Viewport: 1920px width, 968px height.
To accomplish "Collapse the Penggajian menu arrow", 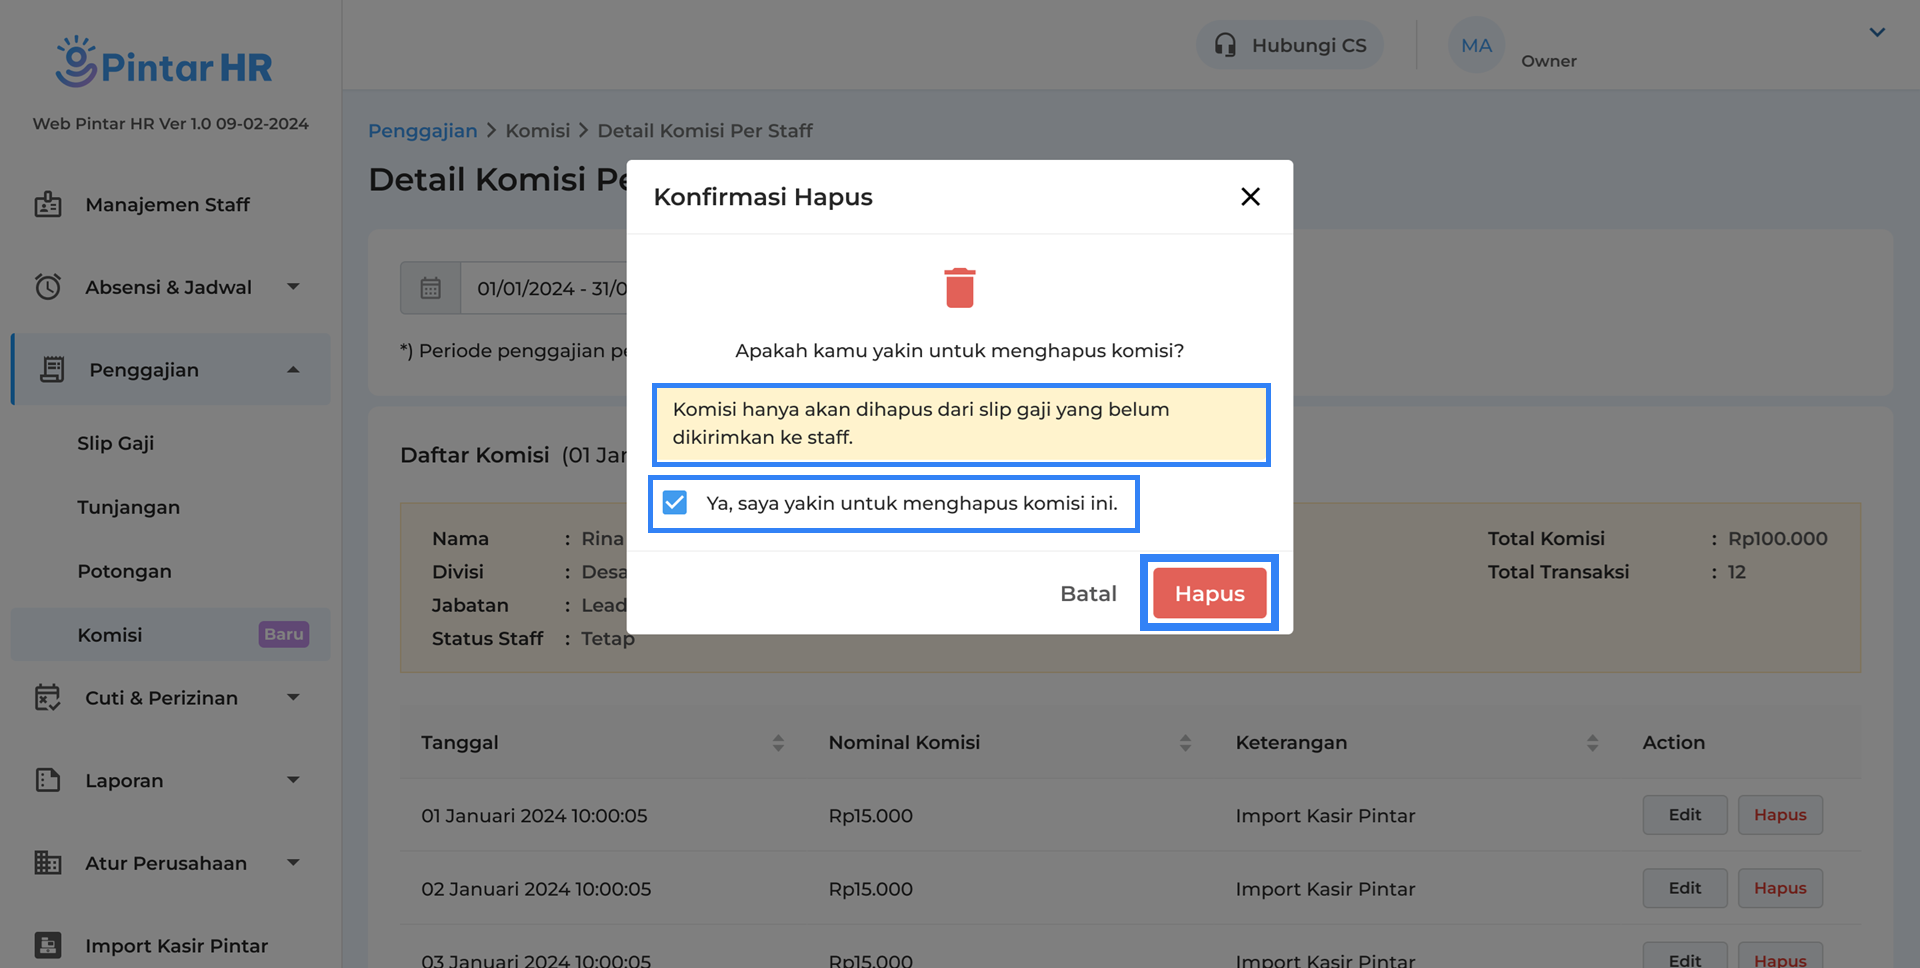I will (x=293, y=370).
